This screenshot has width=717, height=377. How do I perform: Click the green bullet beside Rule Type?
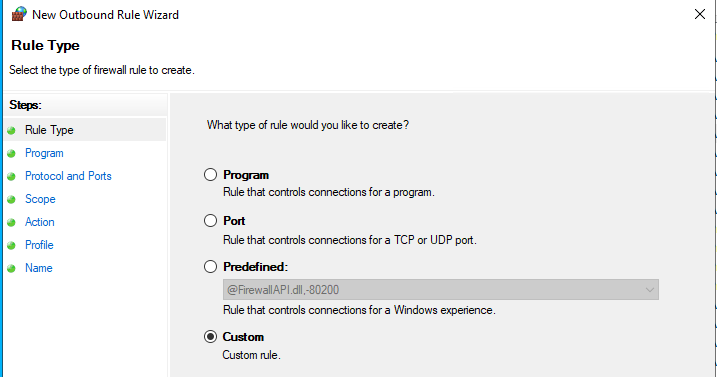pos(11,130)
